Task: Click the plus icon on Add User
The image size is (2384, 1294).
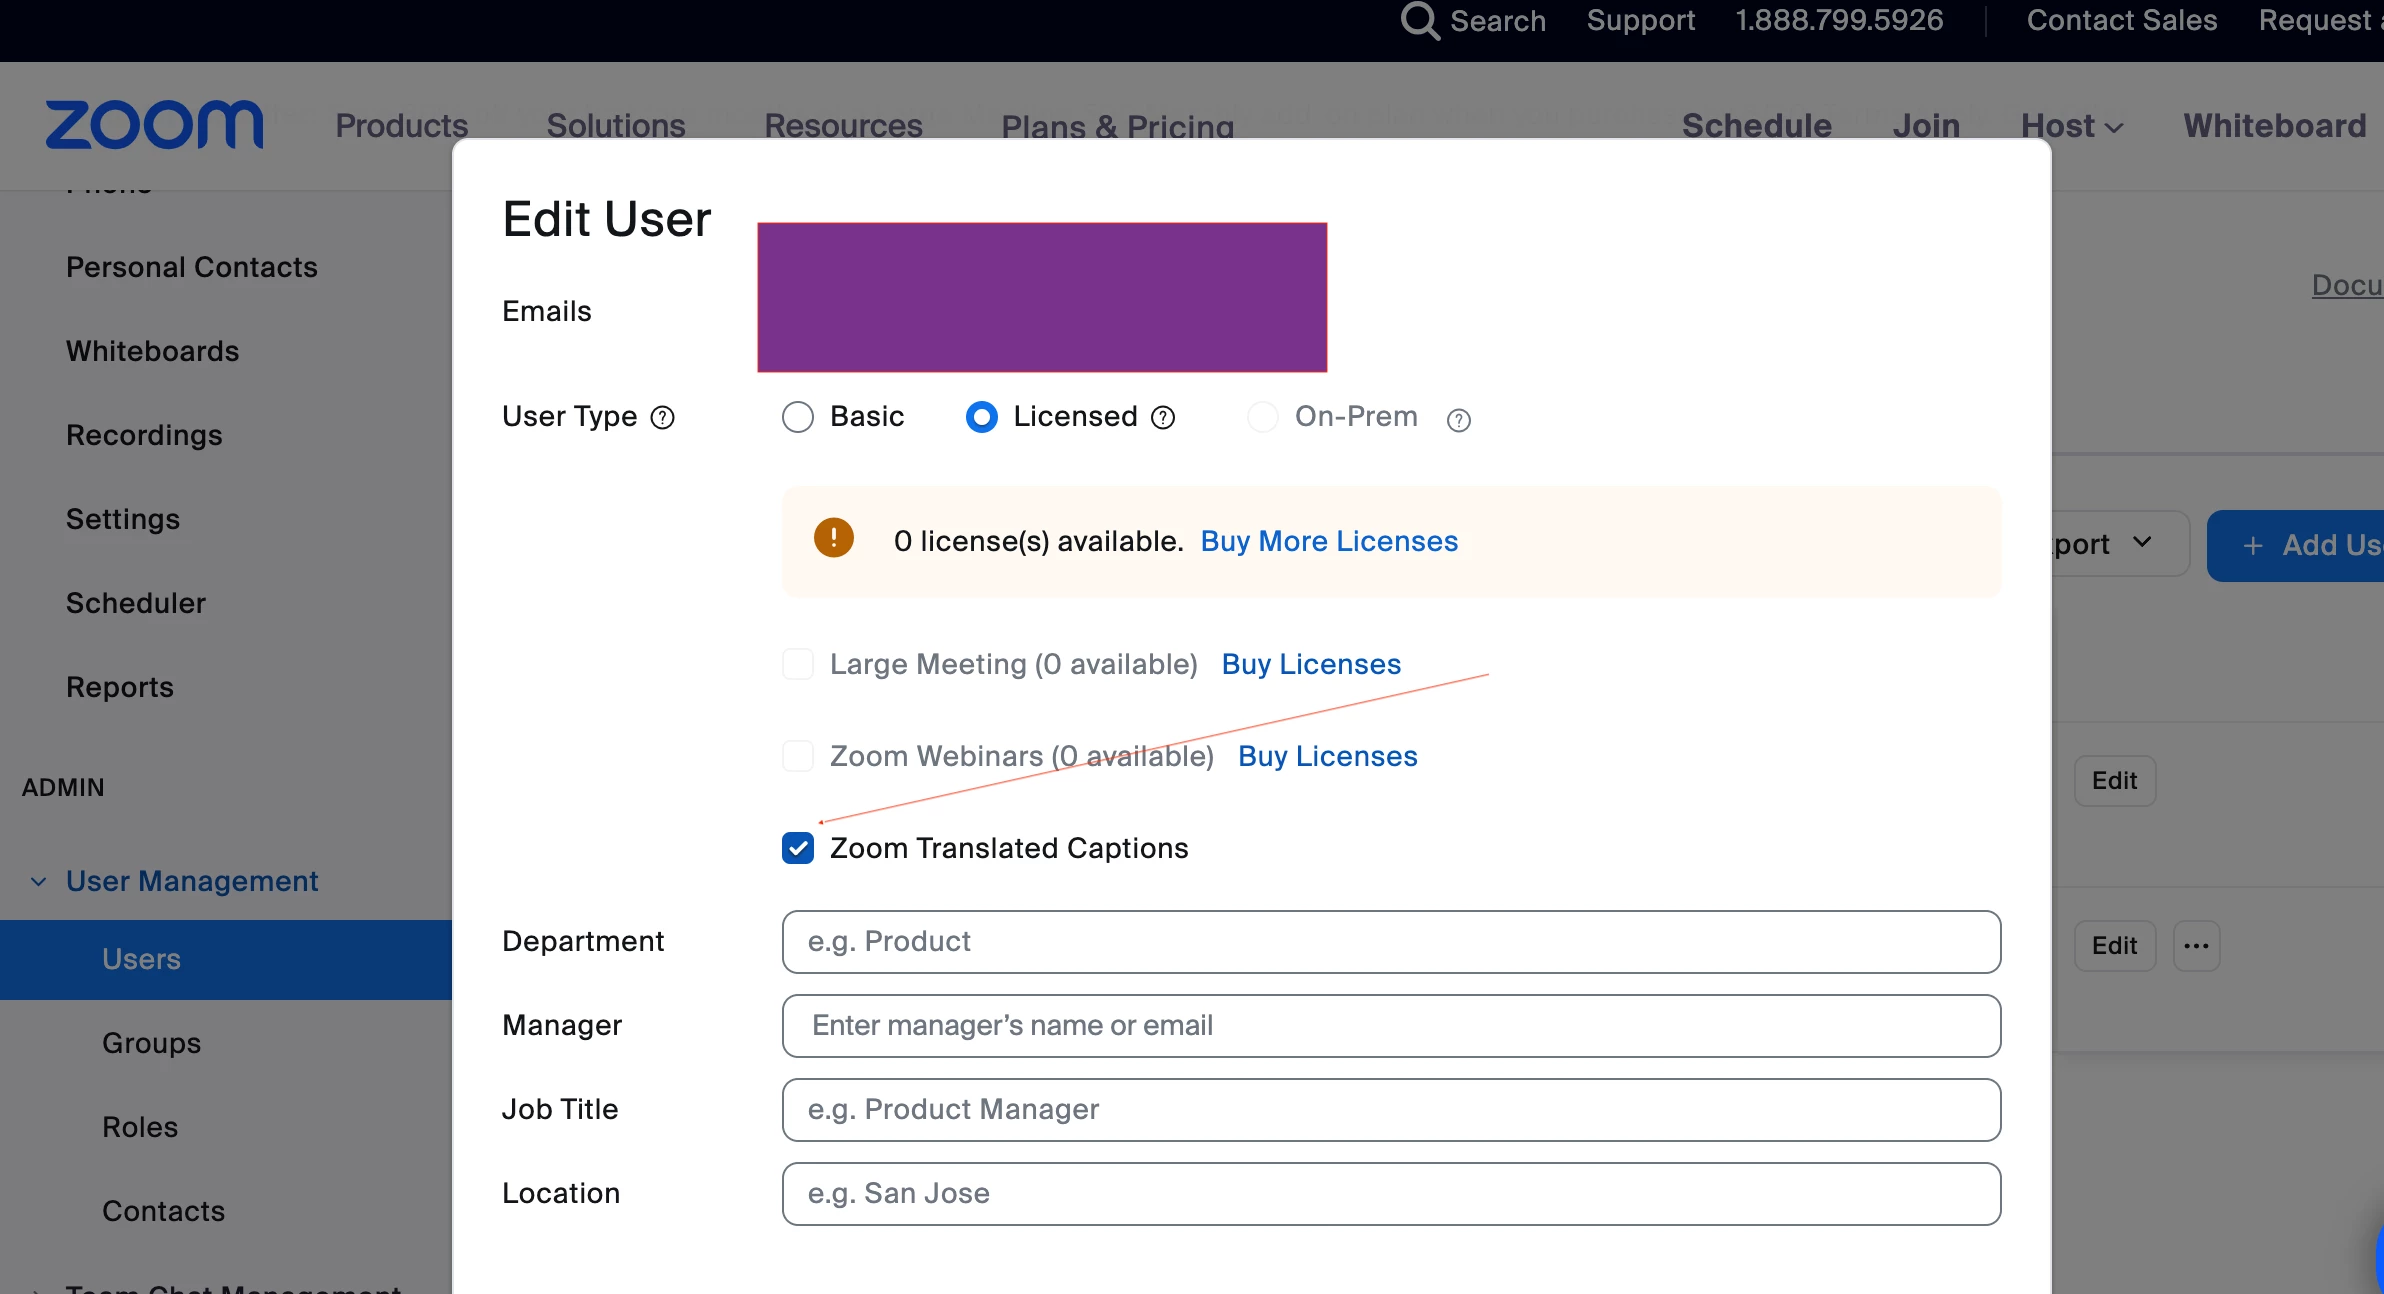Action: tap(2253, 546)
